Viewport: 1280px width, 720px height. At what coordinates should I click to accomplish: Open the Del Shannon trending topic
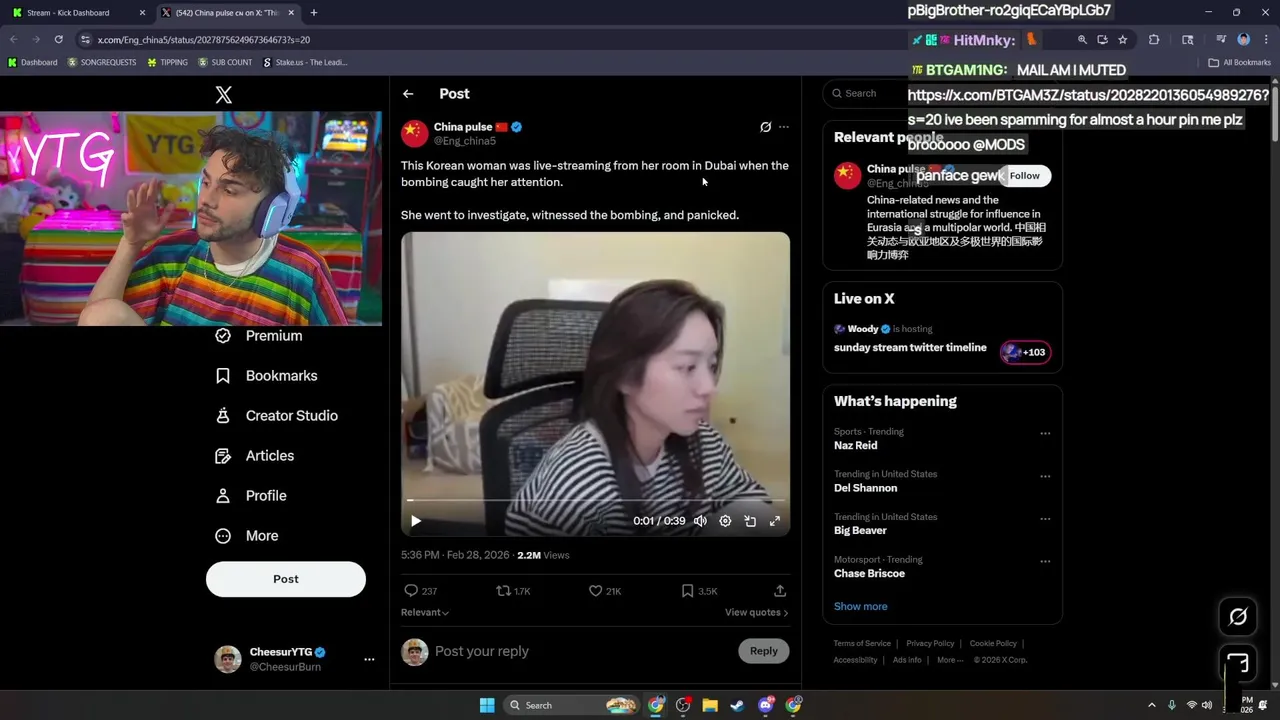865,488
